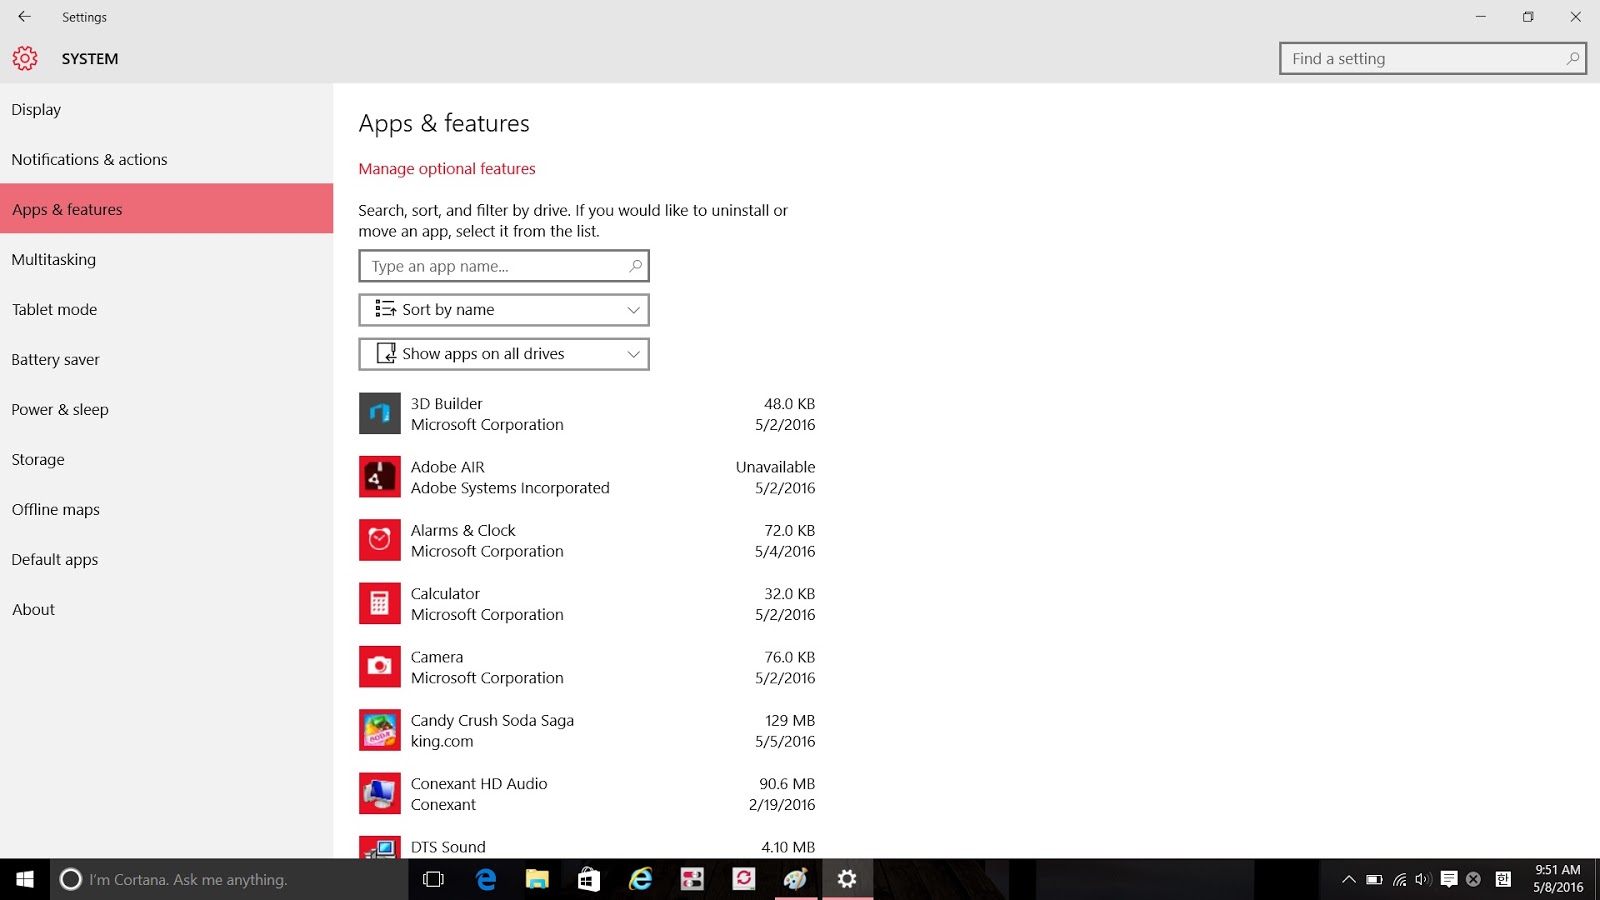Switch to the Storage section
Viewport: 1600px width, 900px height.
[x=37, y=459]
